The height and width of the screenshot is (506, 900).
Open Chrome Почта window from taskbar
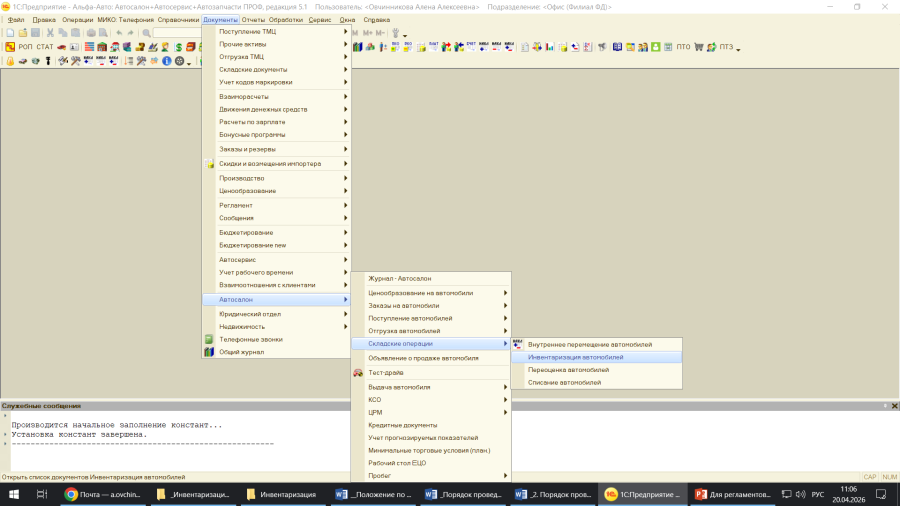tap(103, 494)
